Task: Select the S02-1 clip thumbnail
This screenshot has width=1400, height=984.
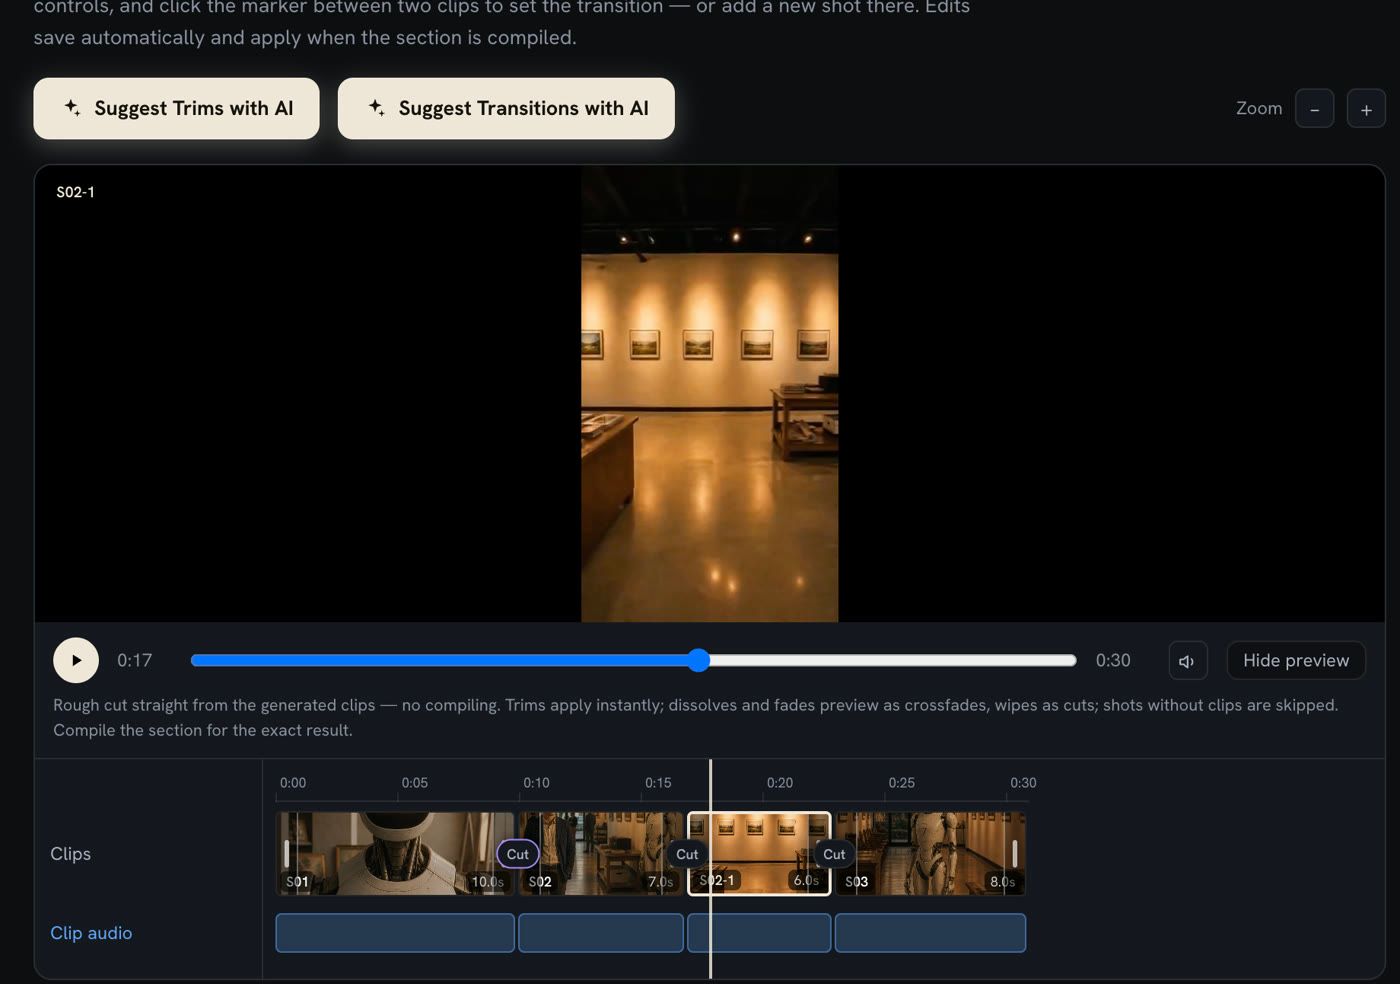Action: point(759,853)
